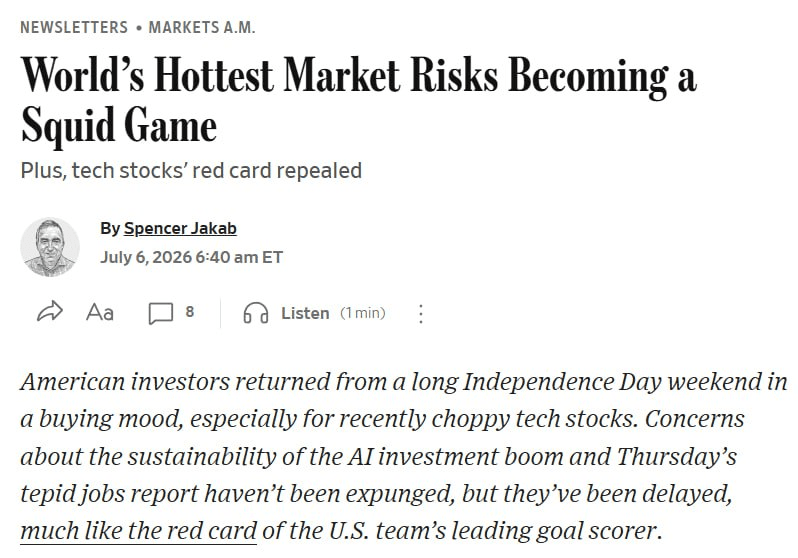Click the headphones listen icon

tap(255, 313)
